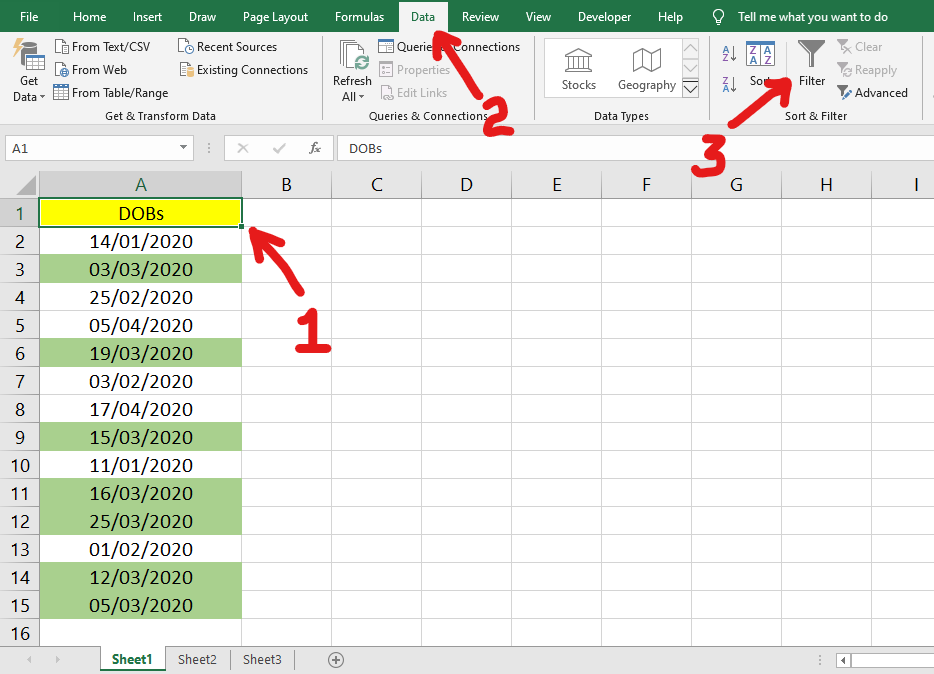Choose the Geography data type
Viewport: 934px width, 674px height.
tap(647, 69)
